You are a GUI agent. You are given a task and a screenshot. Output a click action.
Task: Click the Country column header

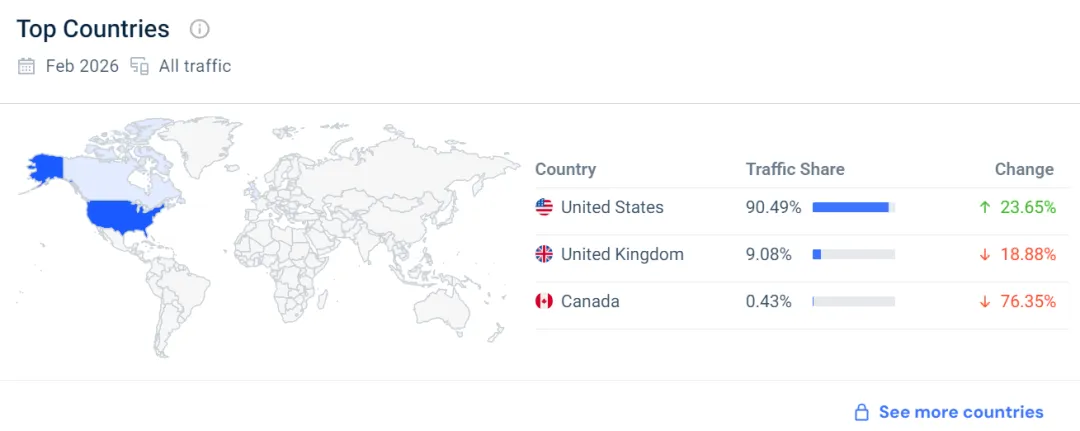click(565, 169)
